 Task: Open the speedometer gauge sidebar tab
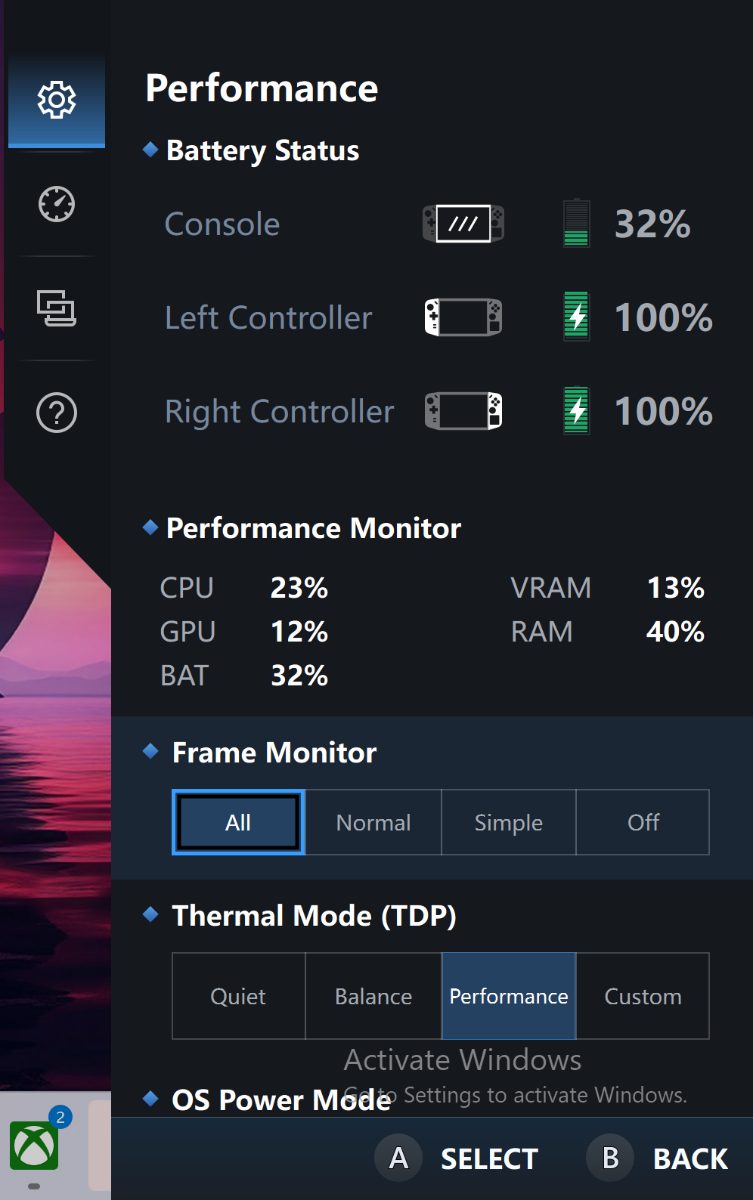click(56, 204)
